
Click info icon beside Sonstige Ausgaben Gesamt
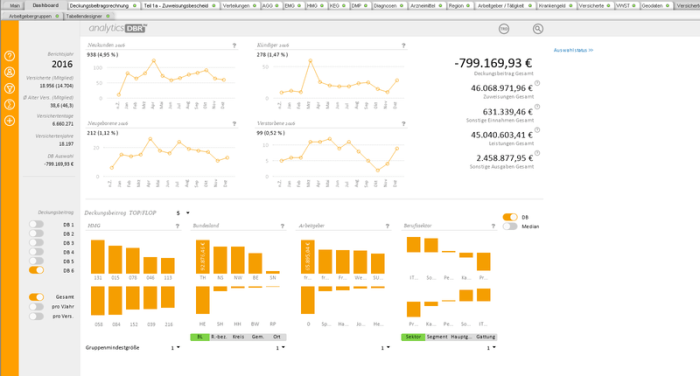tap(538, 153)
